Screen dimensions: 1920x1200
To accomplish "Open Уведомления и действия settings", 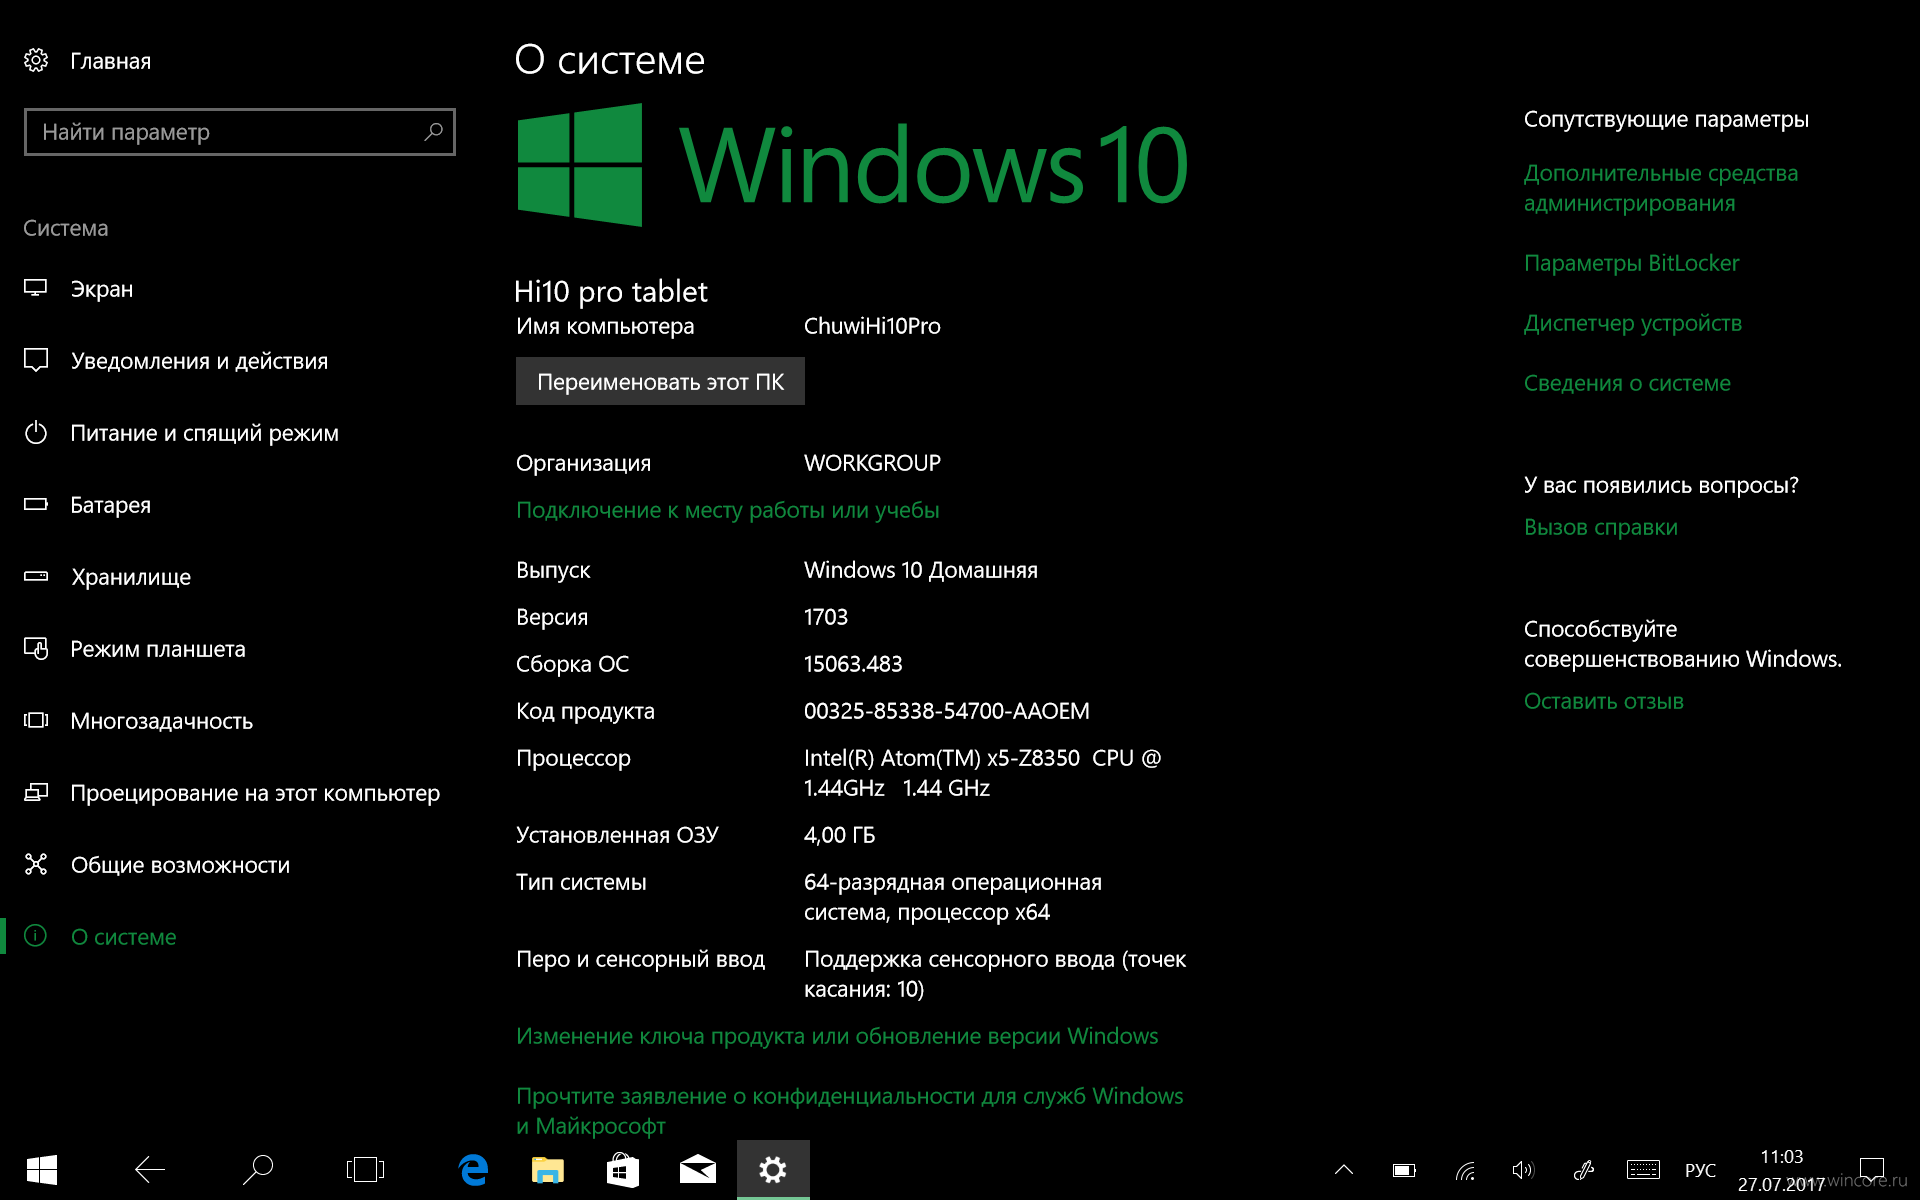I will pos(240,361).
